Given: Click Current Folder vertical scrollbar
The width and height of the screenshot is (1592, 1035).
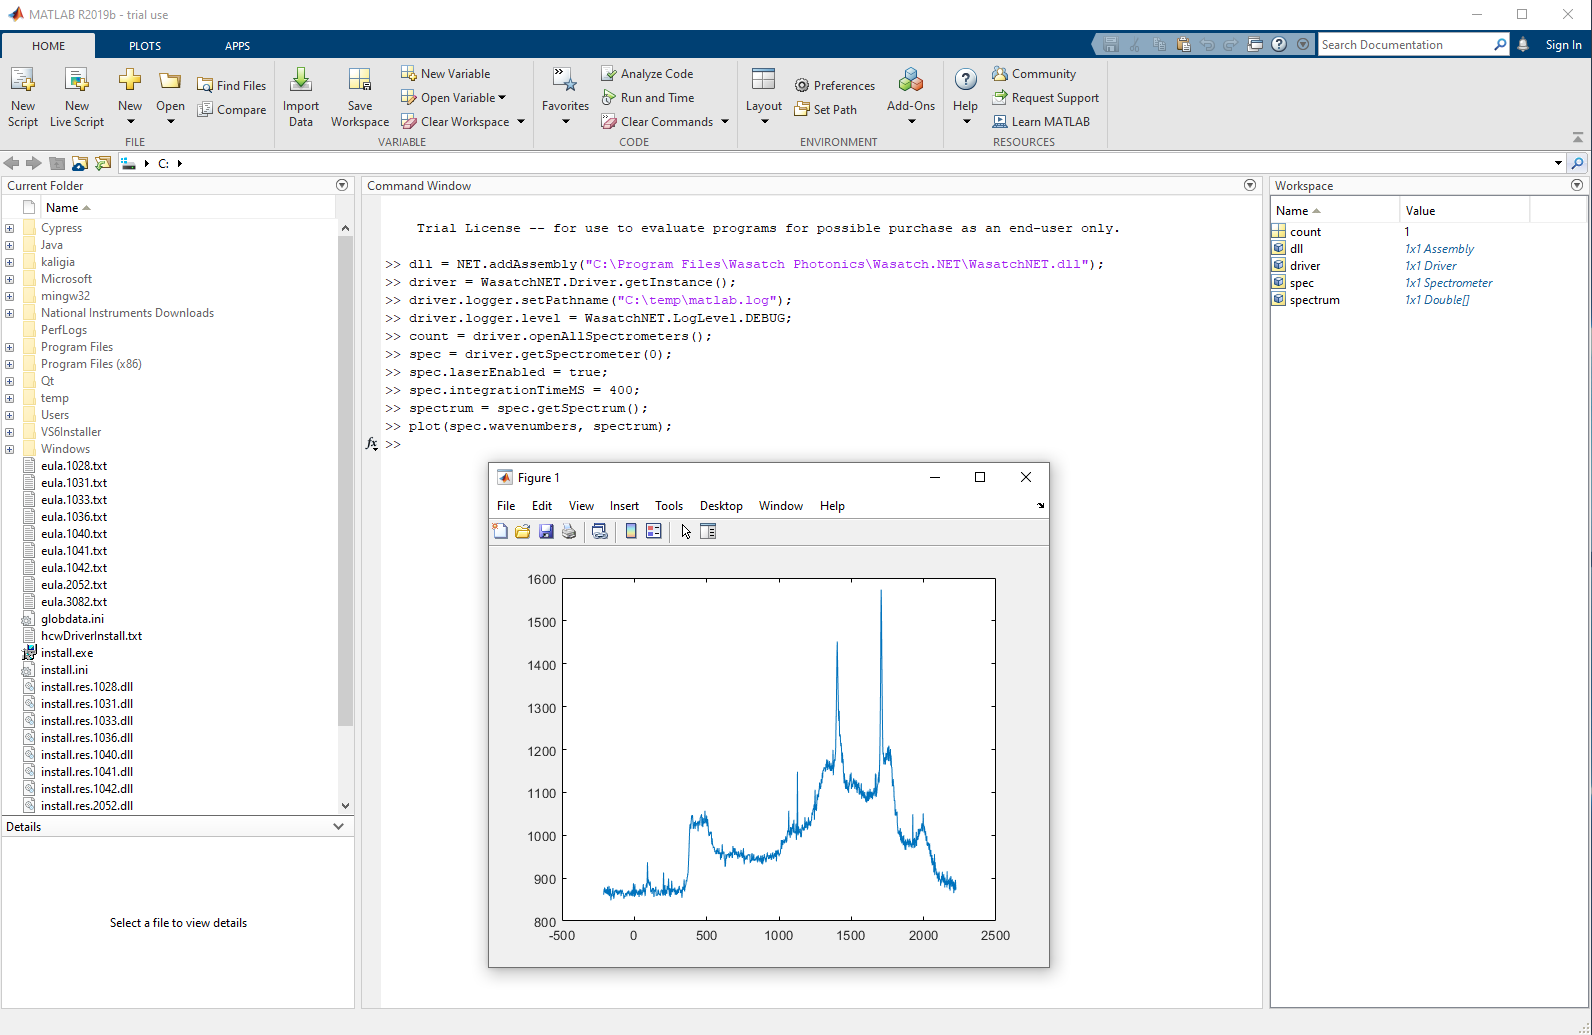Looking at the screenshot, I should (x=345, y=480).
